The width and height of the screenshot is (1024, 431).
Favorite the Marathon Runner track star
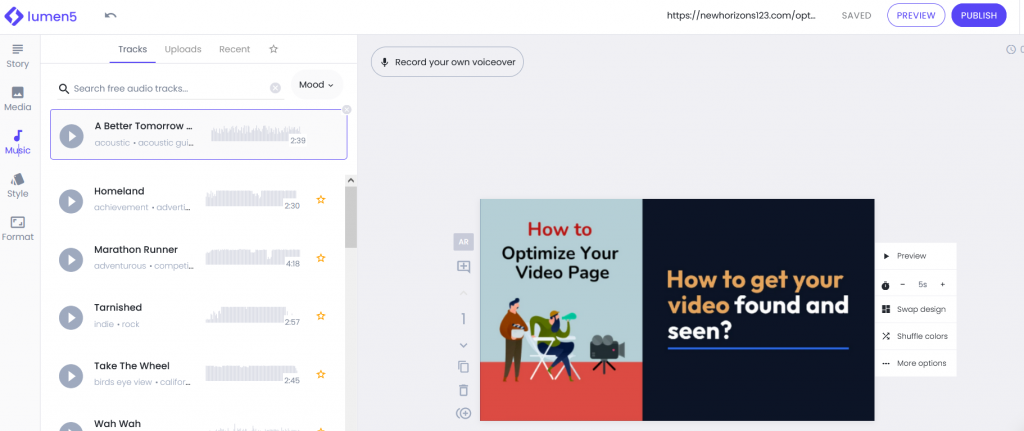point(321,258)
